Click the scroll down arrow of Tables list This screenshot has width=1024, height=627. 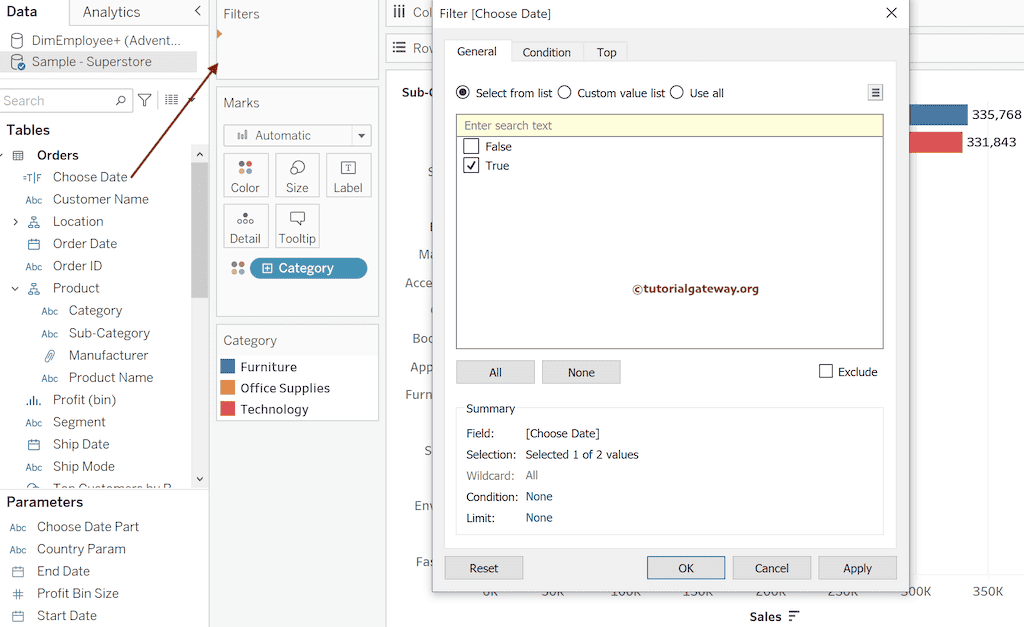(200, 479)
